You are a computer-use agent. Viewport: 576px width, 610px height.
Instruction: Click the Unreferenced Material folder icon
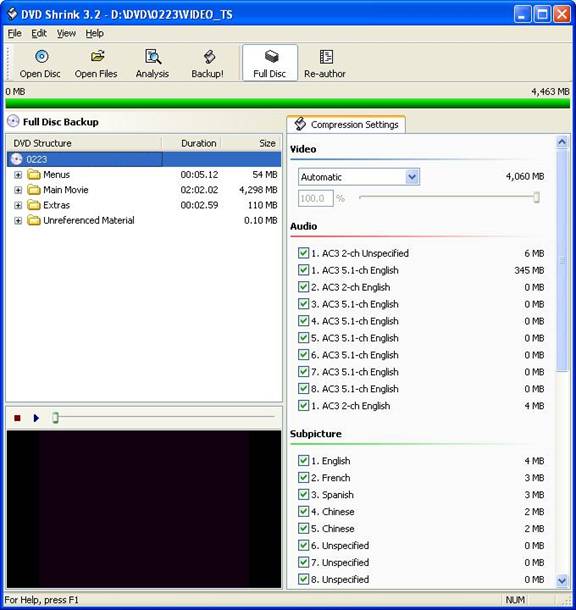tap(34, 220)
